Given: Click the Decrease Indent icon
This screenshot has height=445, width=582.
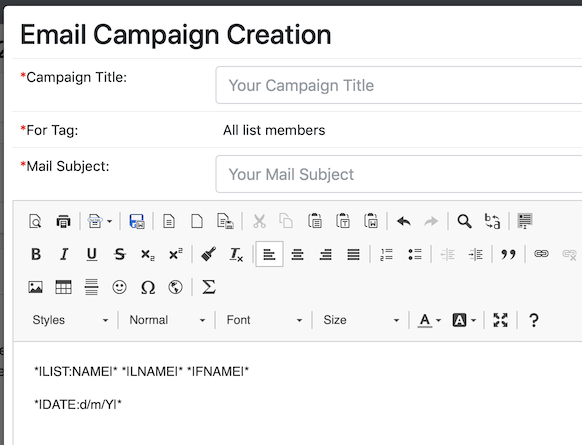Looking at the screenshot, I should pos(448,255).
